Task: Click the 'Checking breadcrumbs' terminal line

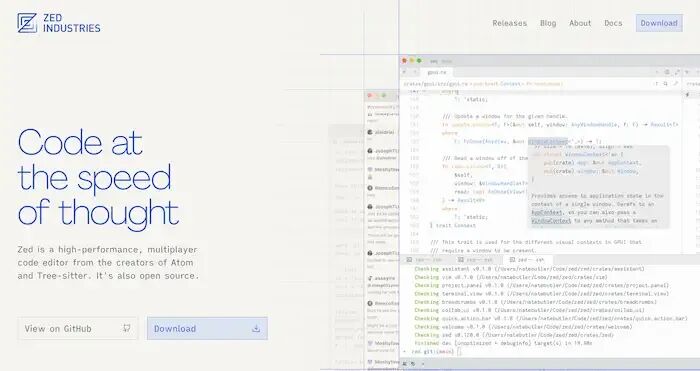Action: [x=536, y=302]
